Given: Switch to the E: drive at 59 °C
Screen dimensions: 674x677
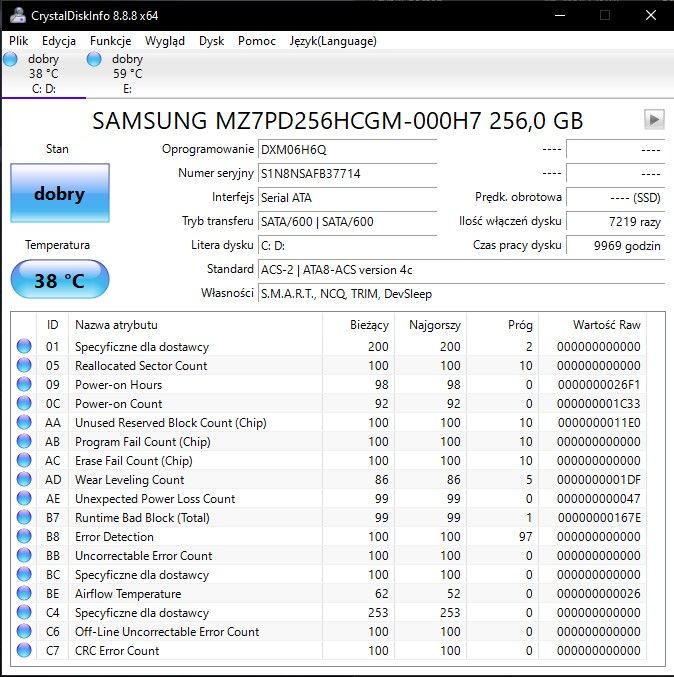Looking at the screenshot, I should [127, 74].
